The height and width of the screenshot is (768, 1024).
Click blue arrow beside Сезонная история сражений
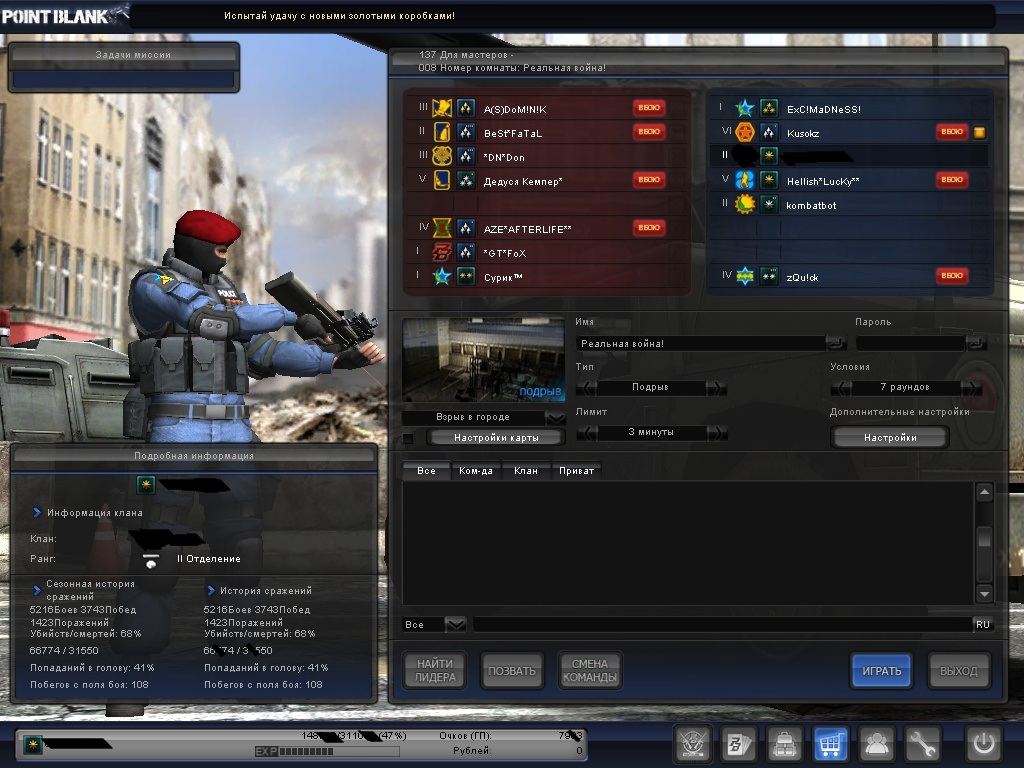click(x=37, y=590)
